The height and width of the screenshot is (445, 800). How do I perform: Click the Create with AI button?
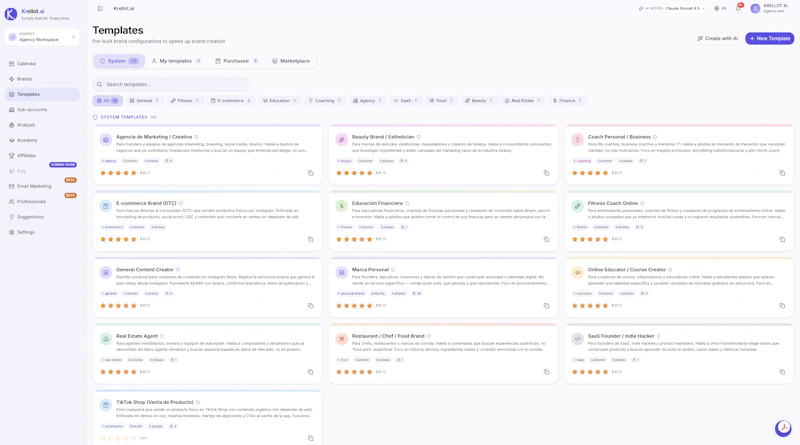[x=717, y=38]
